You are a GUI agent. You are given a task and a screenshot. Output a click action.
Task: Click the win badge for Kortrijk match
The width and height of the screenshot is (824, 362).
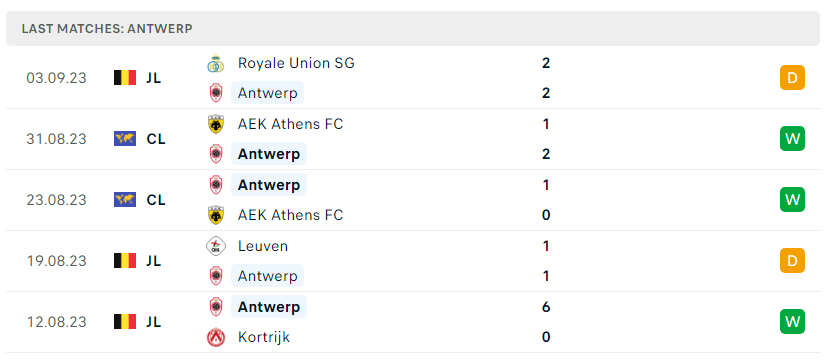pos(792,322)
